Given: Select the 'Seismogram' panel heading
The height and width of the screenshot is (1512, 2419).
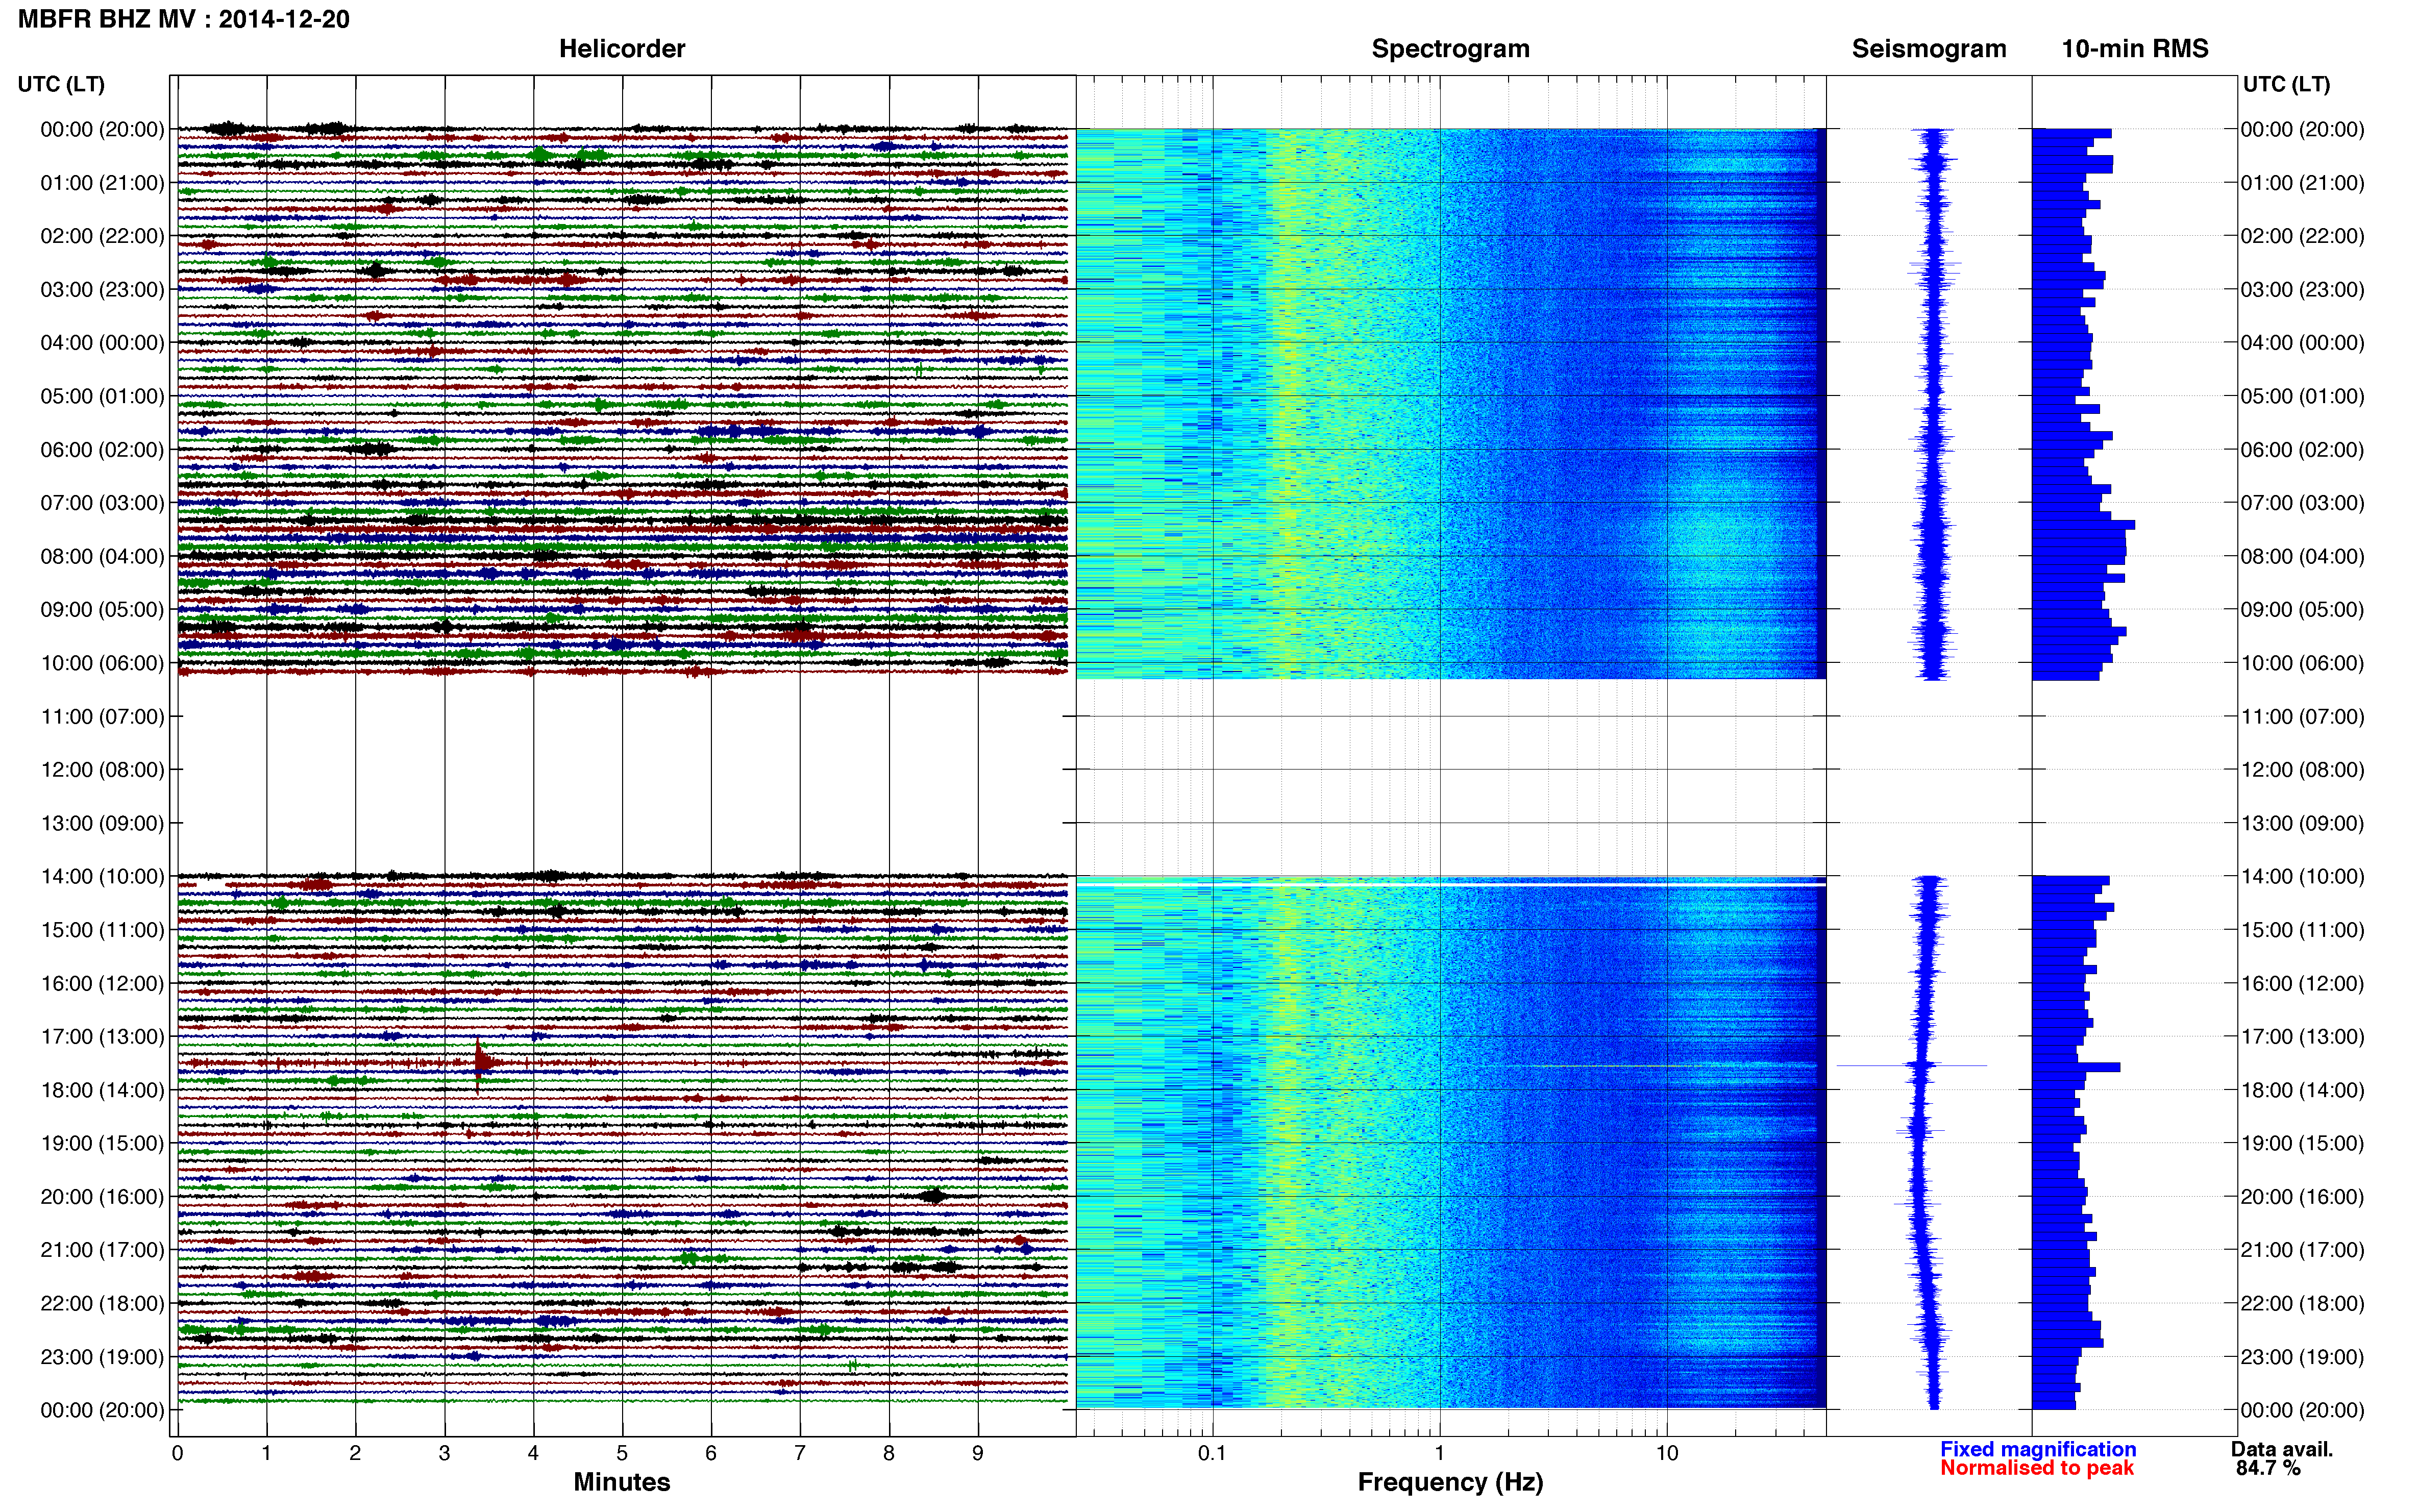Looking at the screenshot, I should click(x=1928, y=49).
